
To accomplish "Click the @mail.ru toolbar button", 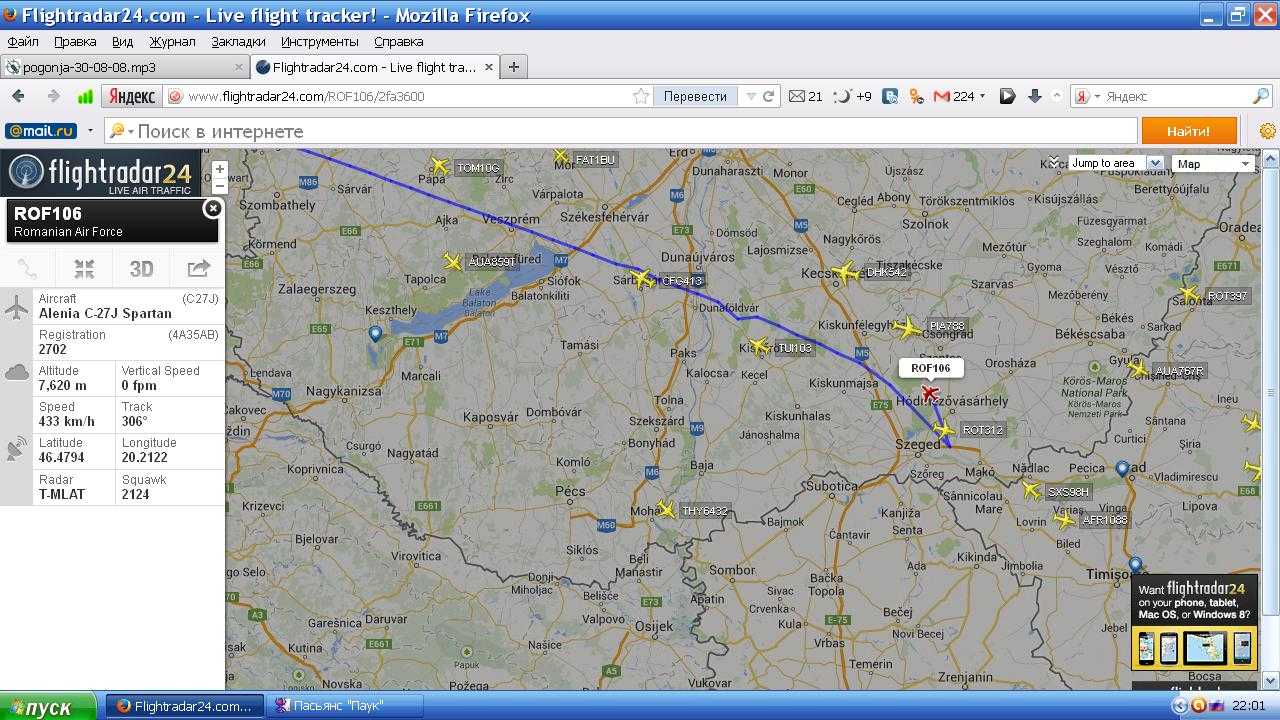I will pyautogui.click(x=41, y=131).
